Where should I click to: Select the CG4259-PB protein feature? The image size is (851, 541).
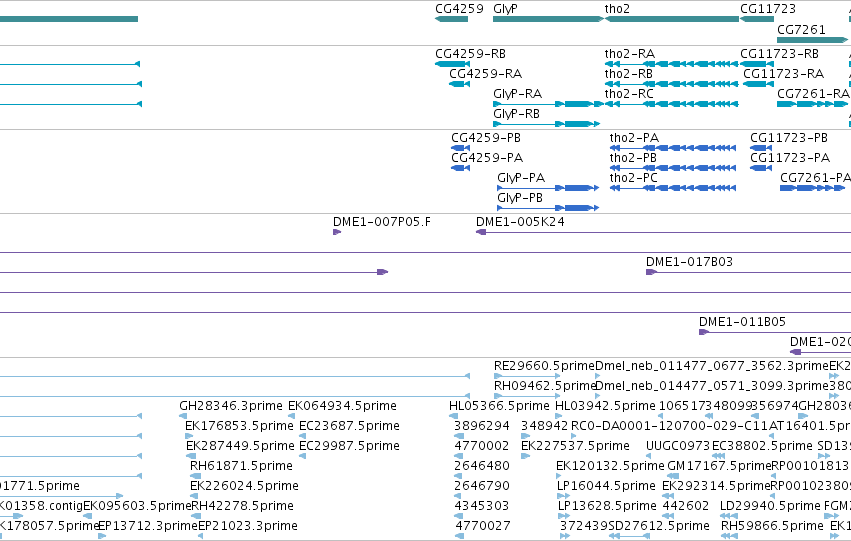pyautogui.click(x=460, y=148)
